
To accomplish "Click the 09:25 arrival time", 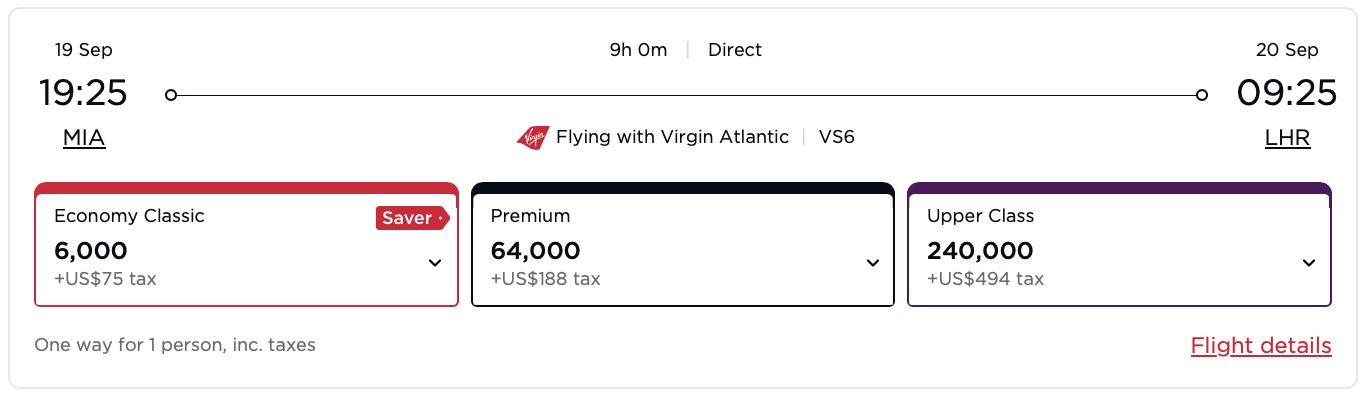I will pyautogui.click(x=1287, y=93).
